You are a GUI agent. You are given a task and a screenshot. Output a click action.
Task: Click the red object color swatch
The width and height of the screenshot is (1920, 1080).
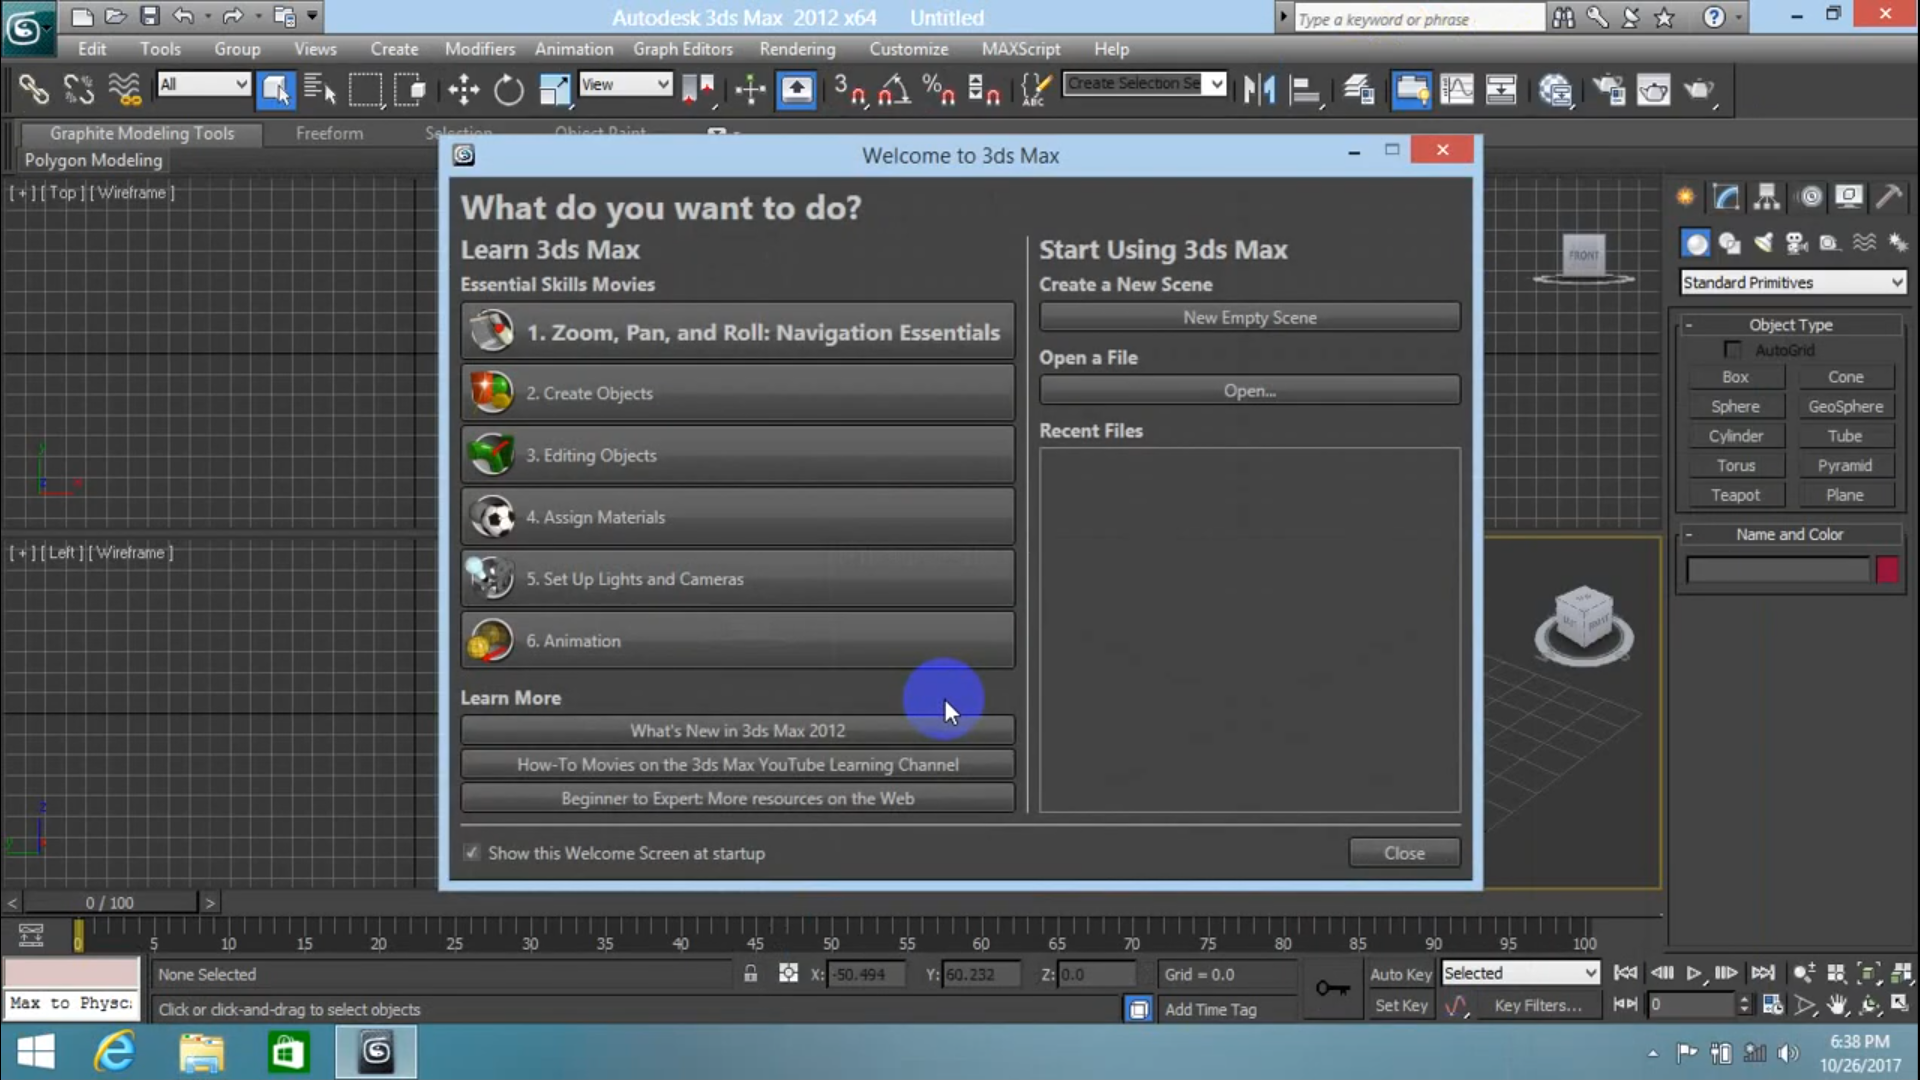tap(1887, 570)
